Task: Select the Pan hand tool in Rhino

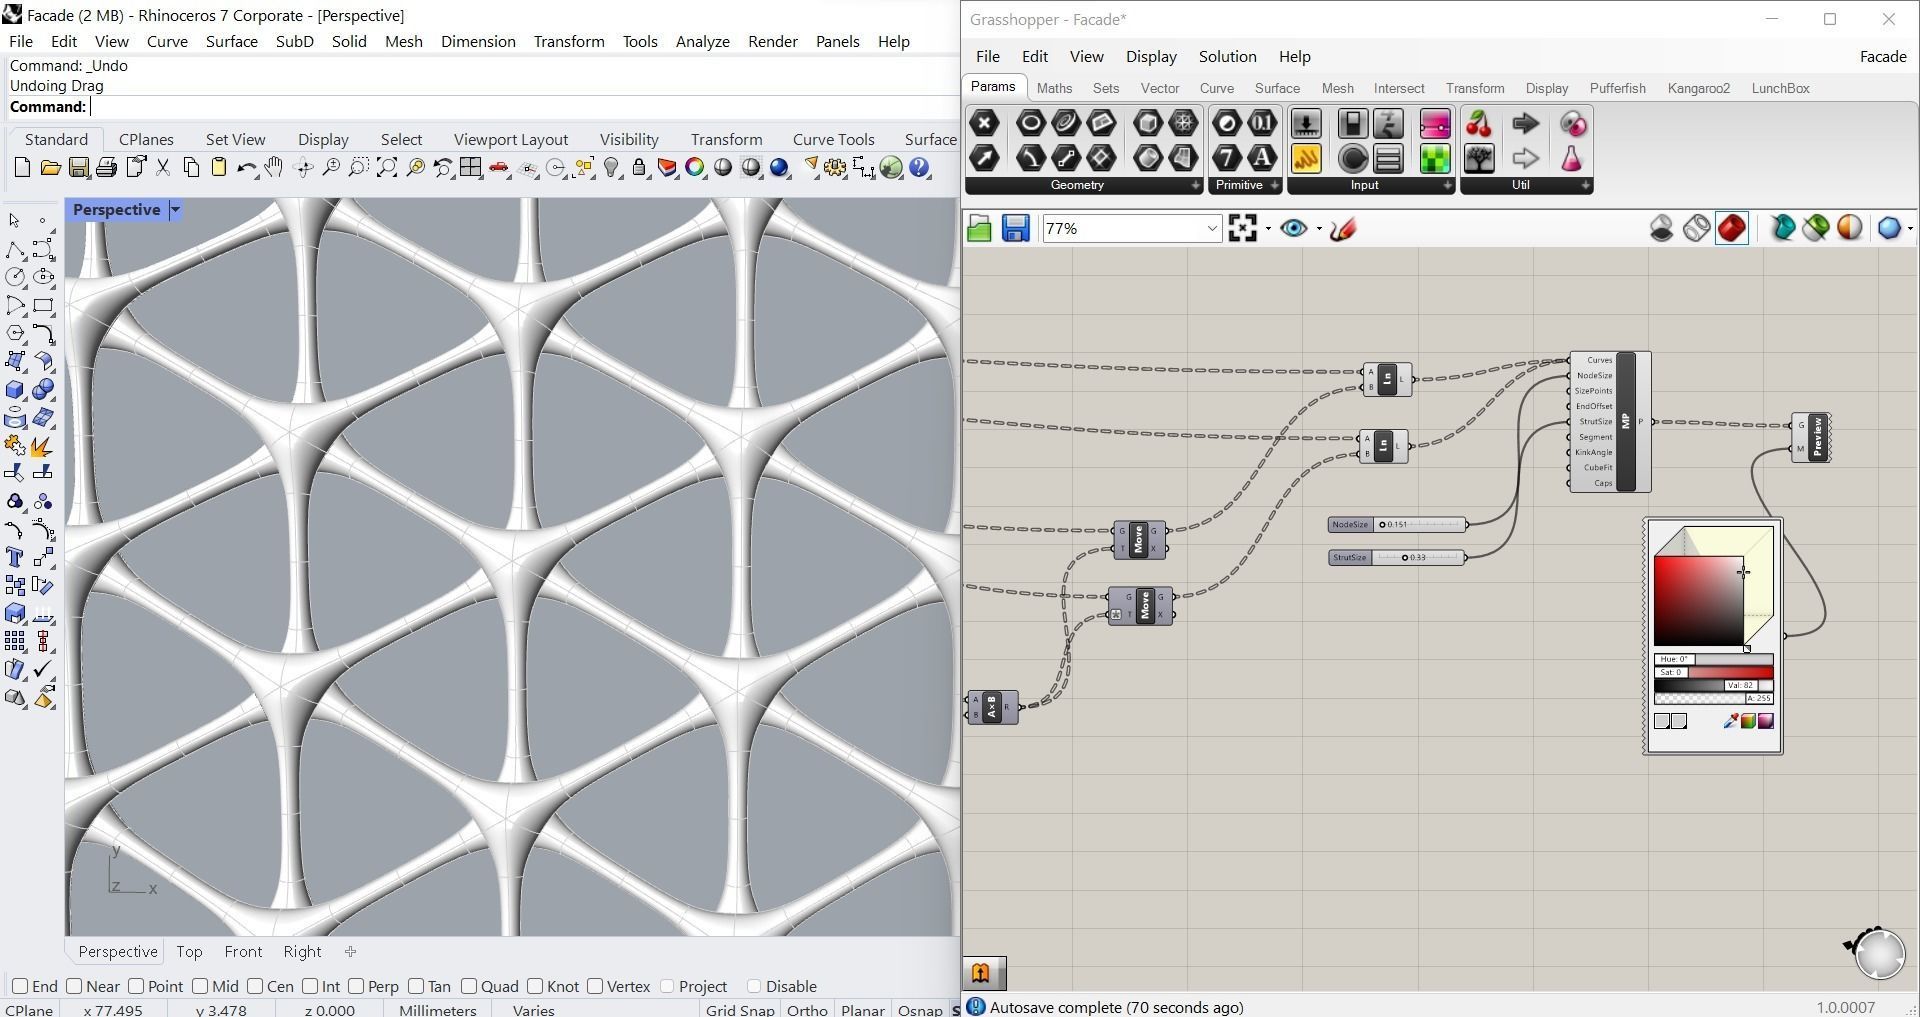Action: pyautogui.click(x=274, y=168)
